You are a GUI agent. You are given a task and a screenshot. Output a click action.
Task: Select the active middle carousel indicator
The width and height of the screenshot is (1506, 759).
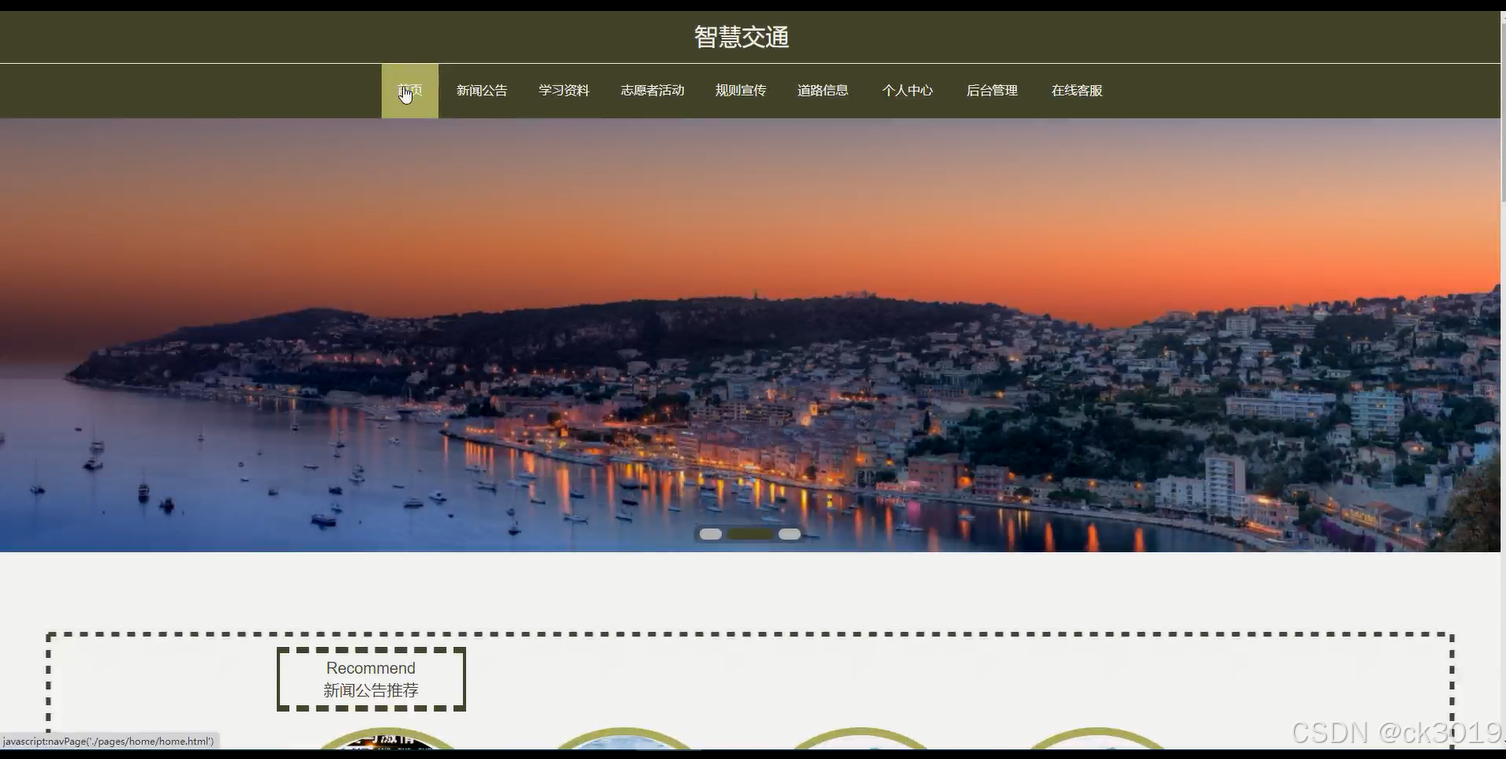tap(750, 534)
